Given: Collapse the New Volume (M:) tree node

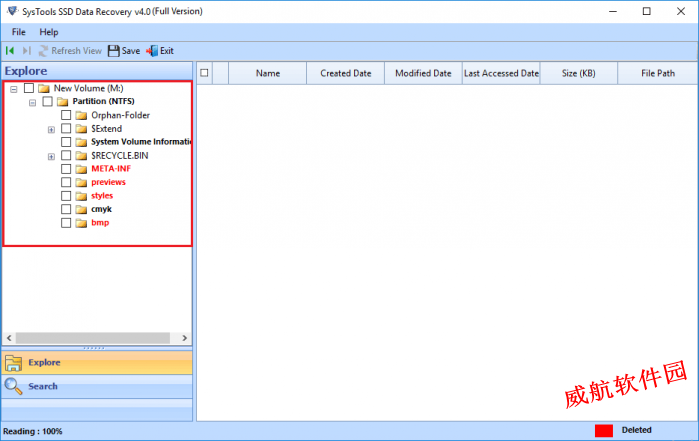Looking at the screenshot, I should 14,89.
